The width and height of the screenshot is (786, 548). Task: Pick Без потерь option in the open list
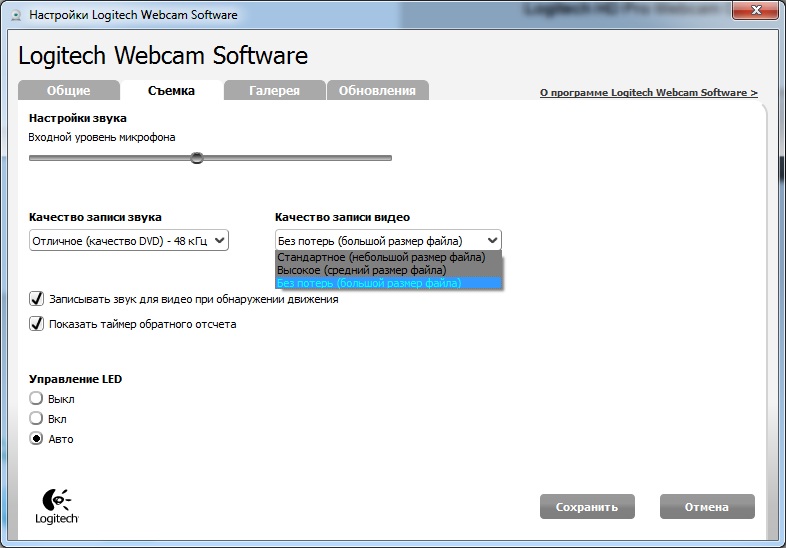(x=369, y=283)
